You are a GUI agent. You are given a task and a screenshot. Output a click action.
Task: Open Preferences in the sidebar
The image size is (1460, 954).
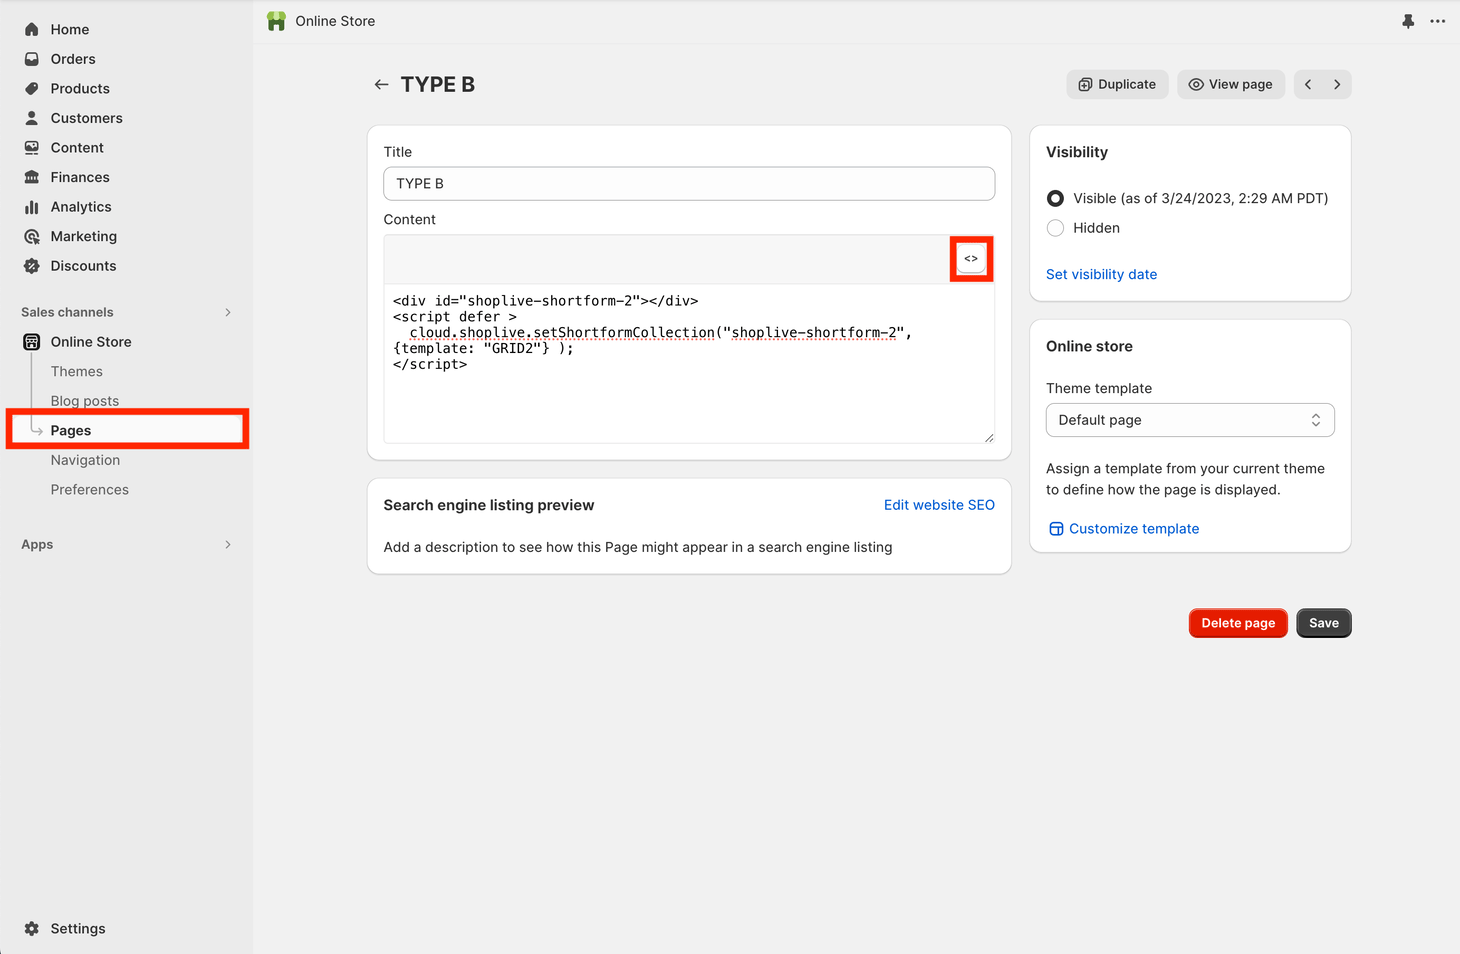pyautogui.click(x=90, y=490)
